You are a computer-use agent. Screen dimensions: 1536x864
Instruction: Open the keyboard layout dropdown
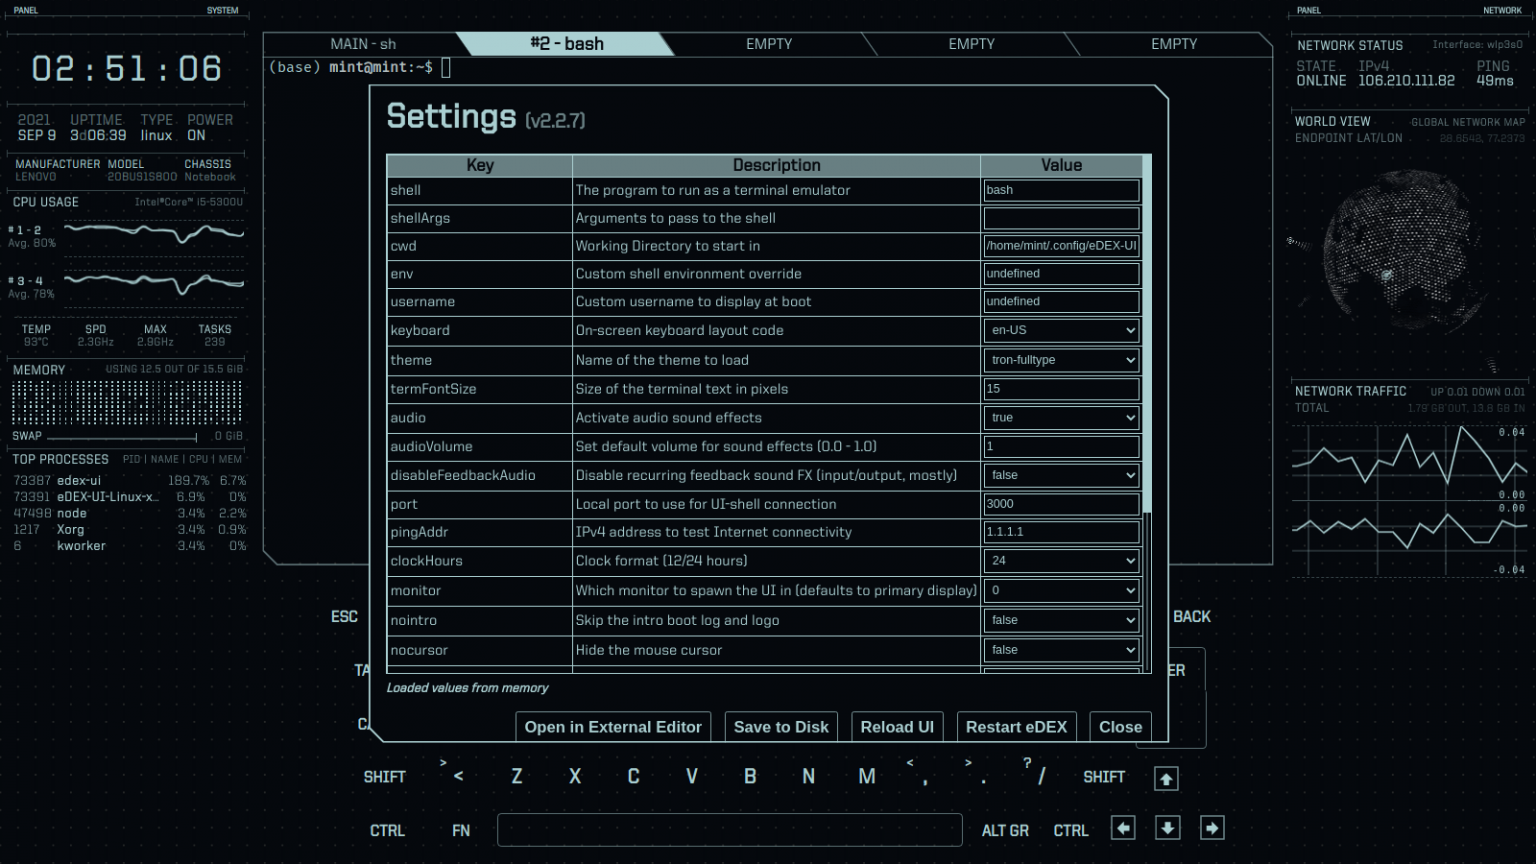(1060, 330)
